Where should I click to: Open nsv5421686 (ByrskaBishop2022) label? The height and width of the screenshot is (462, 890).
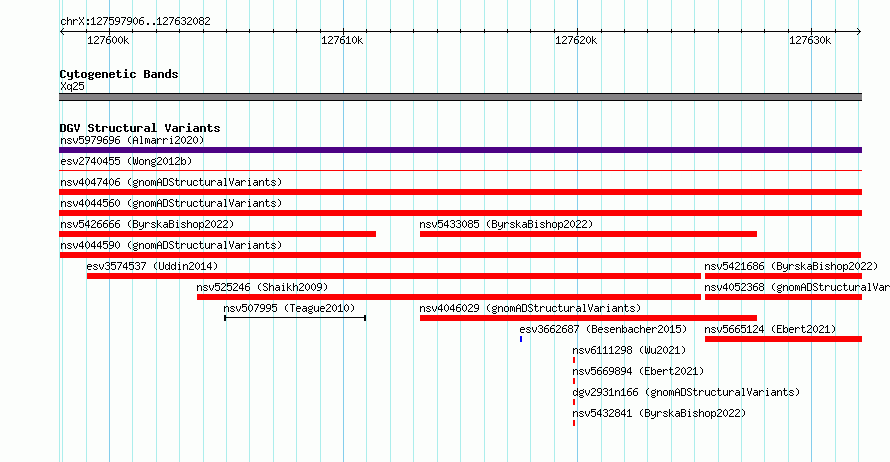point(791,266)
